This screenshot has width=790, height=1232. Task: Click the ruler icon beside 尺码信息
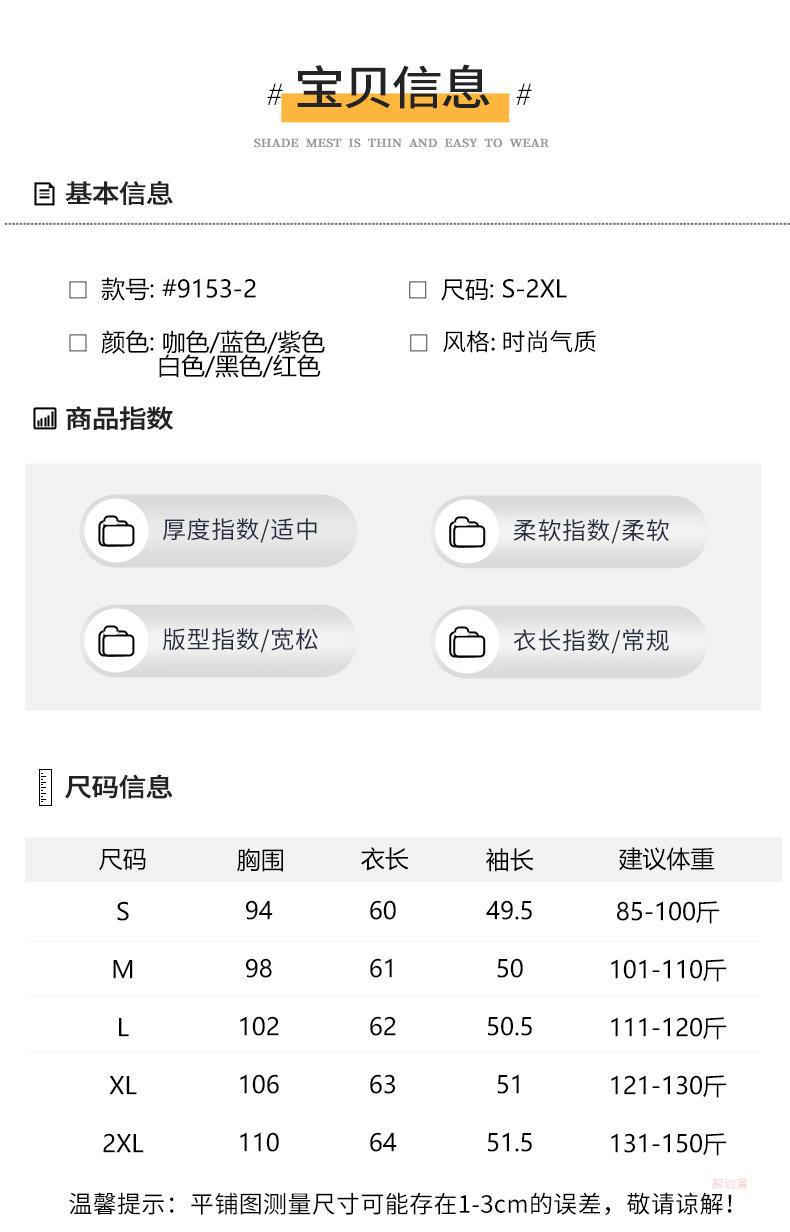(44, 787)
